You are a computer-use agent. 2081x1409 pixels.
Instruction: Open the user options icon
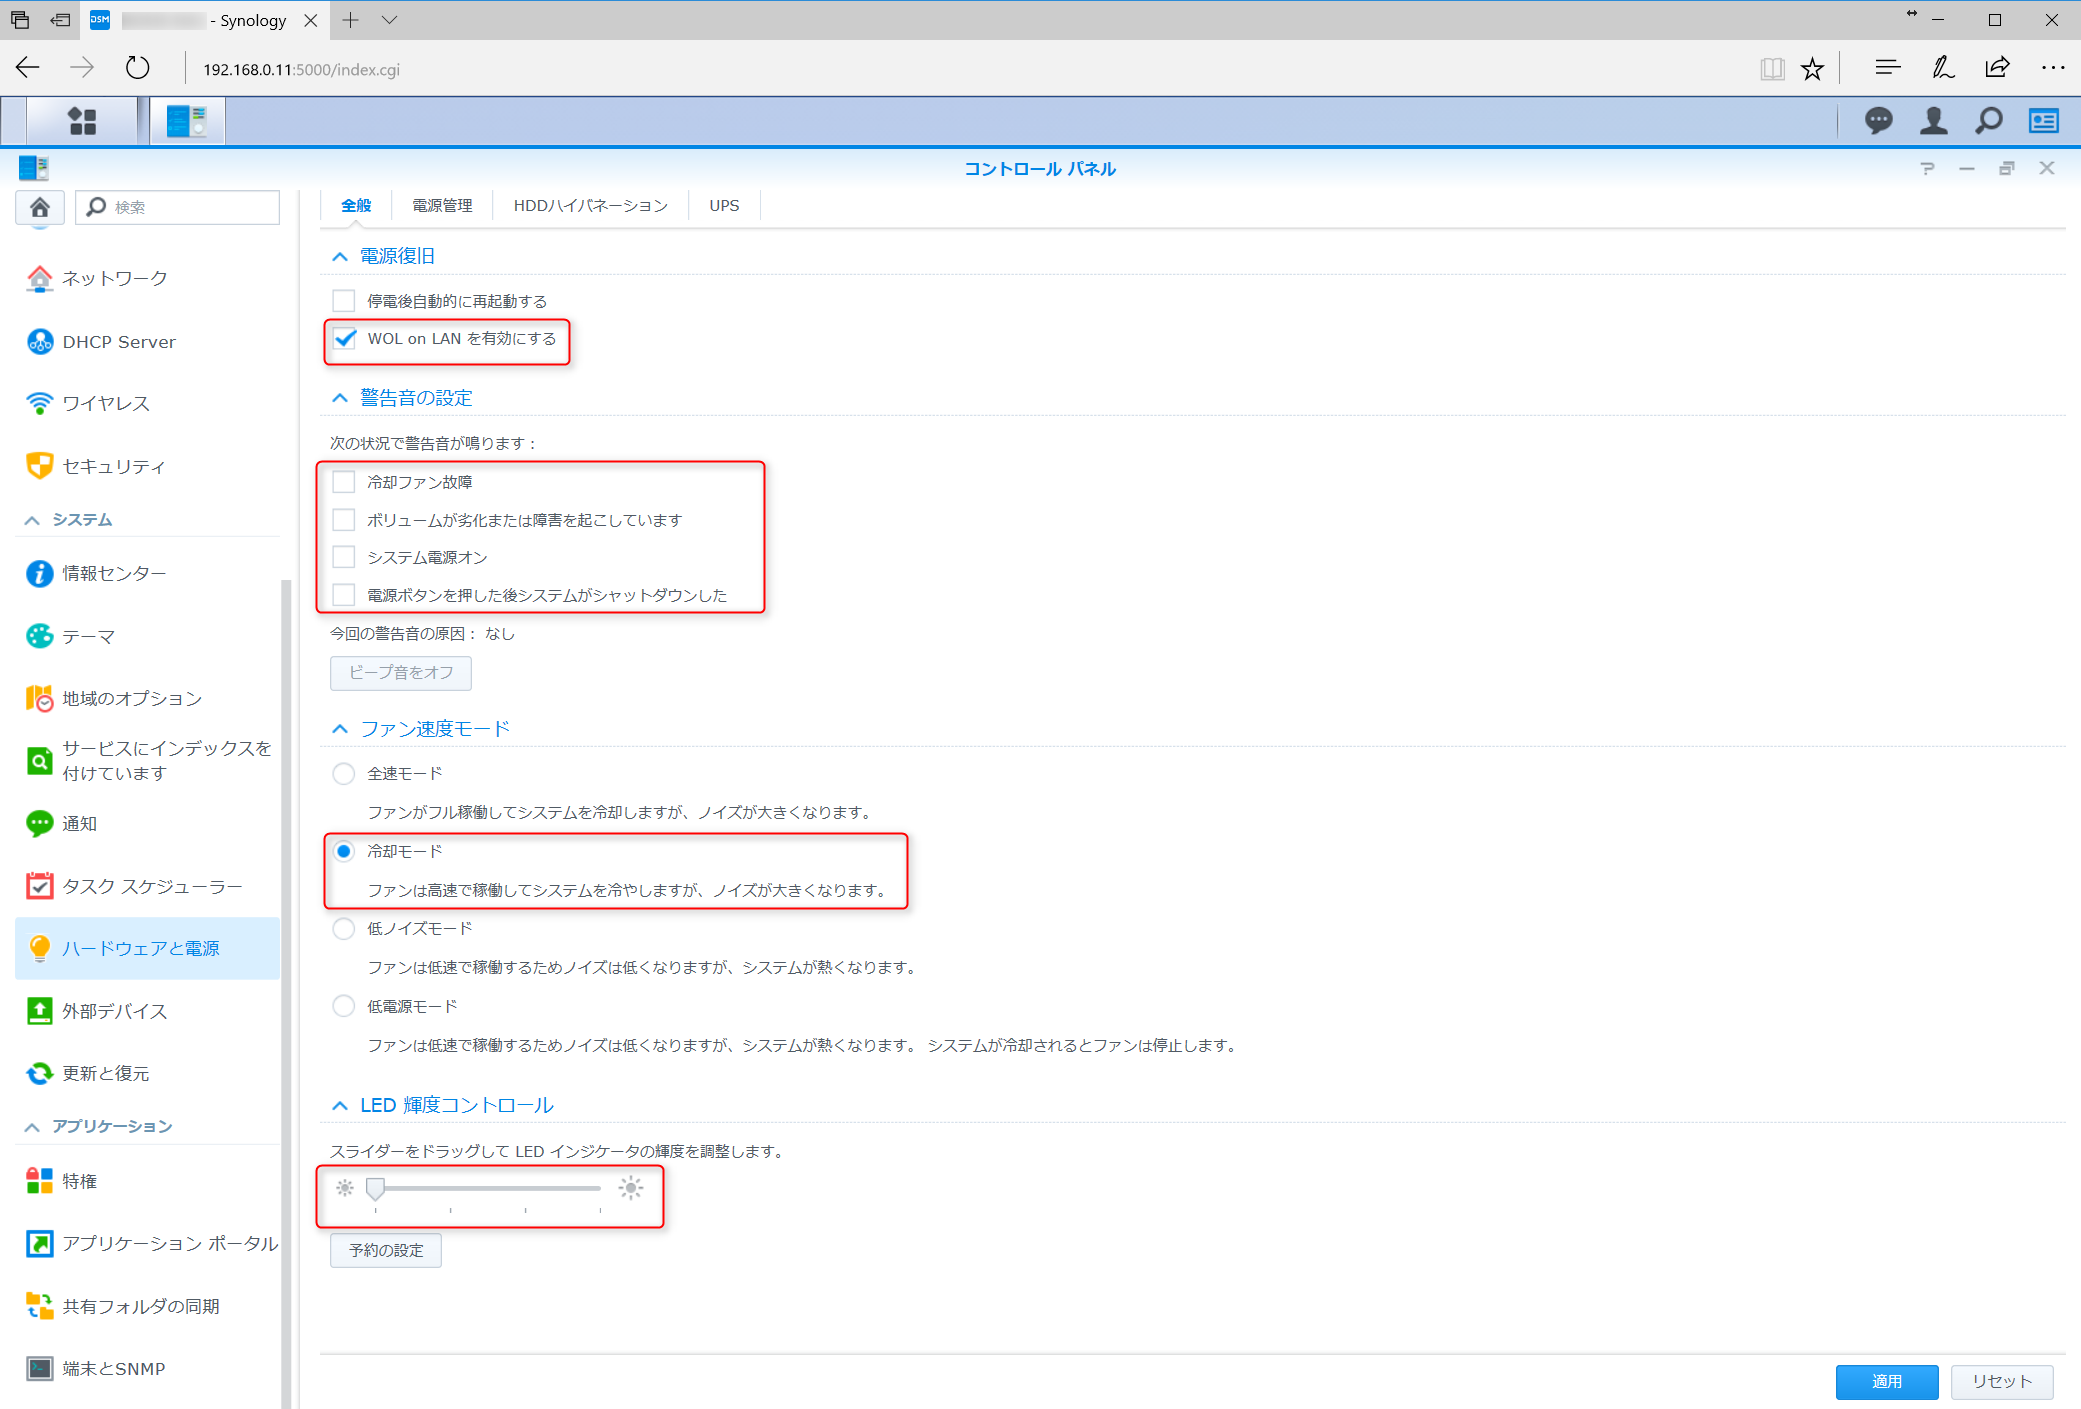coord(1933,121)
